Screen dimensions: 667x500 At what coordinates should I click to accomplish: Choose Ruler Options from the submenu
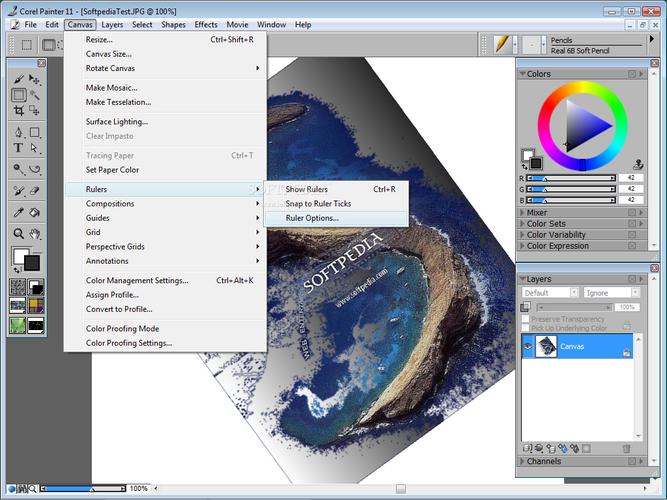pos(336,218)
